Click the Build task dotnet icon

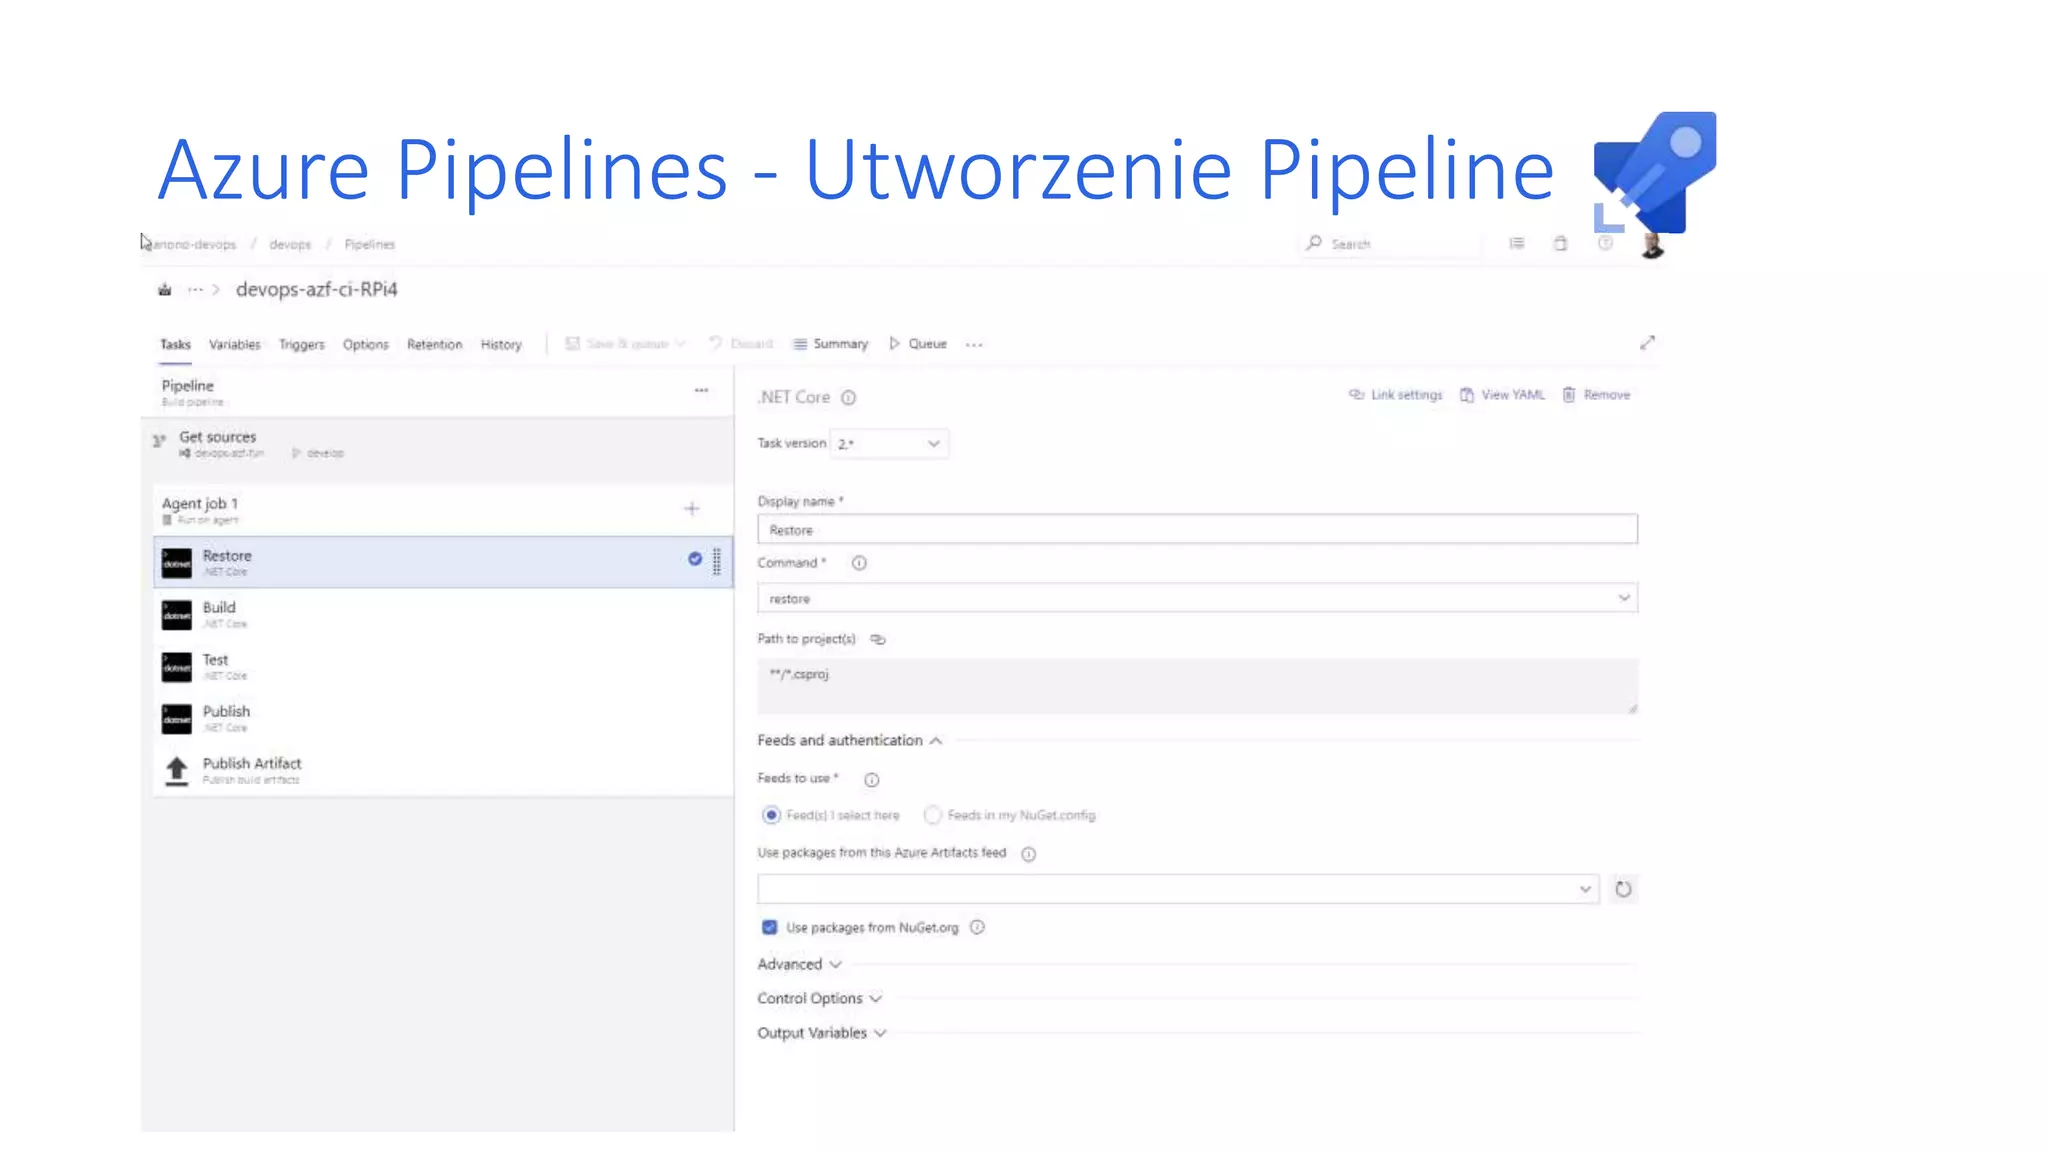[177, 615]
